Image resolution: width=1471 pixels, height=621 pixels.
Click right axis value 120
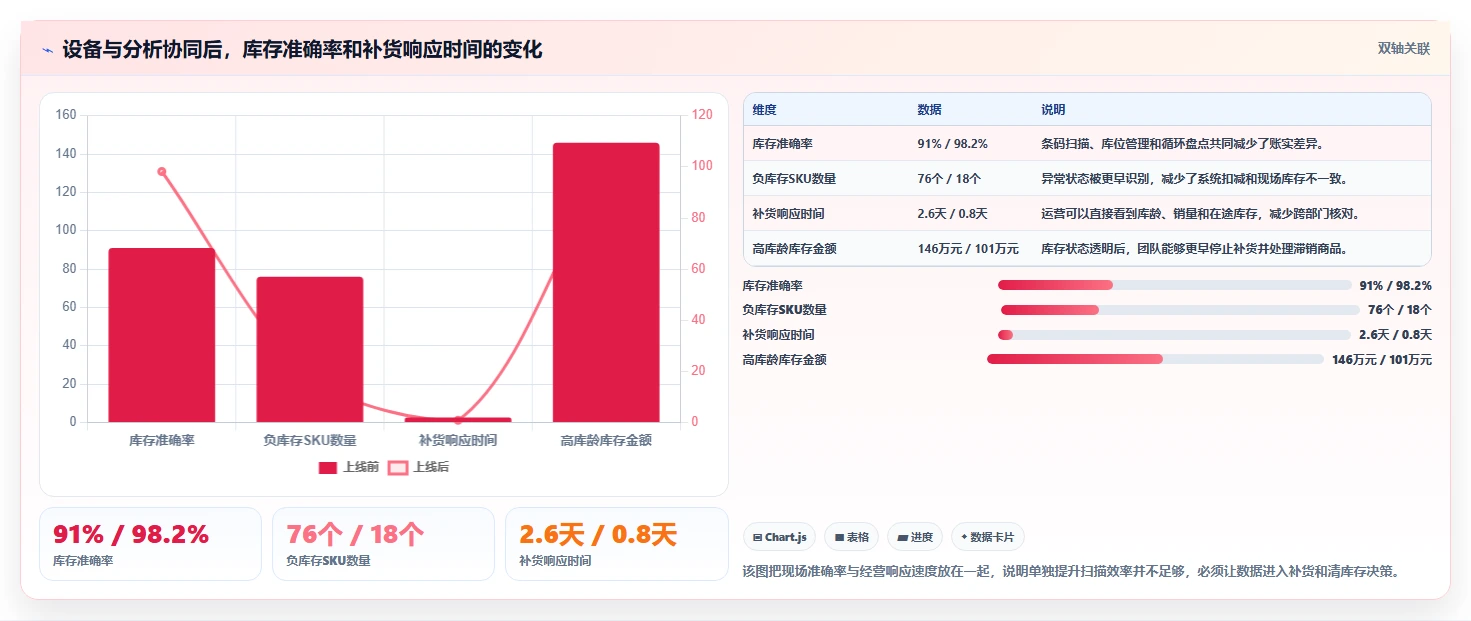coord(703,115)
